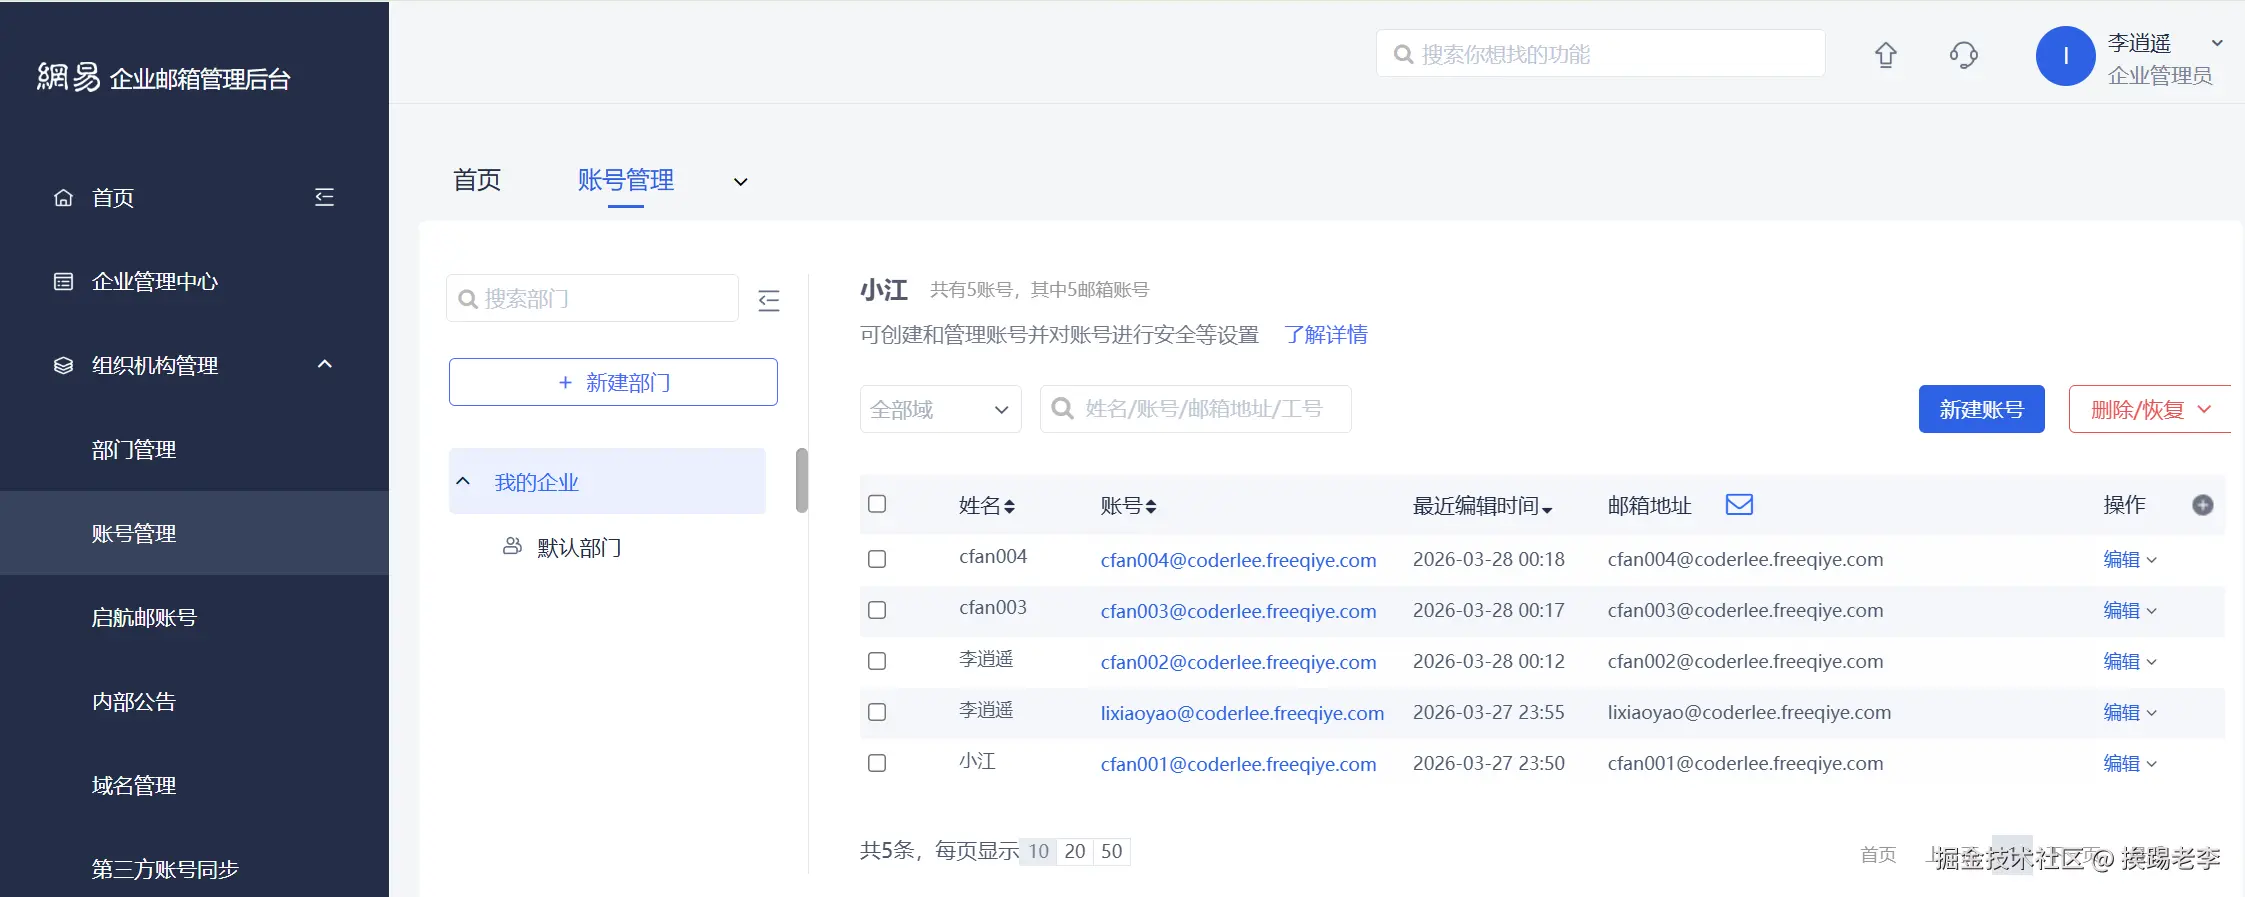Open the 删除/恢复 dropdown

tap(2150, 409)
